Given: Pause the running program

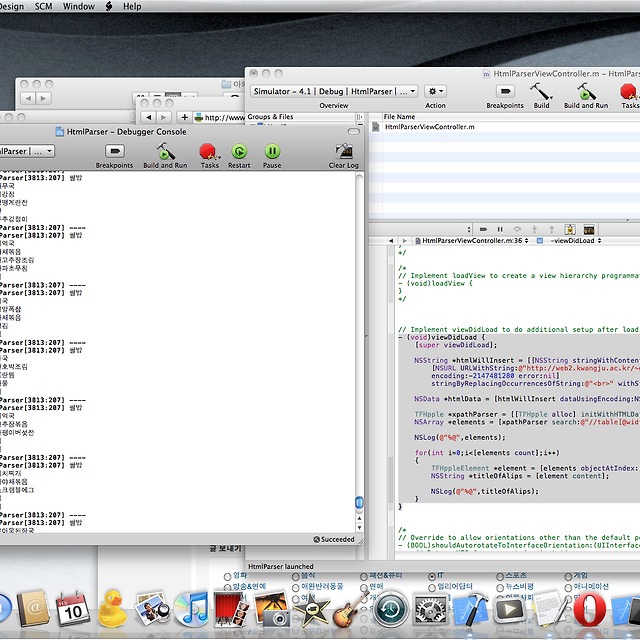Looking at the screenshot, I should tap(272, 152).
